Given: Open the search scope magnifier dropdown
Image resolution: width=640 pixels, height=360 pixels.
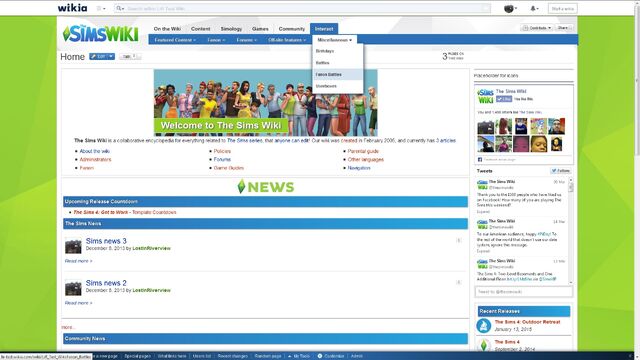Looking at the screenshot, I should tap(120, 8).
